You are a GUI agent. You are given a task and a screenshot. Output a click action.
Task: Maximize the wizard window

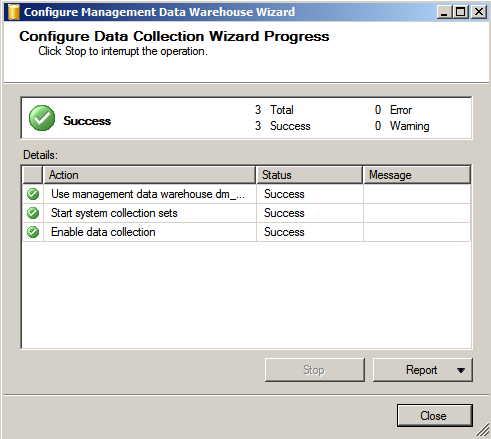pyautogui.click(x=461, y=12)
